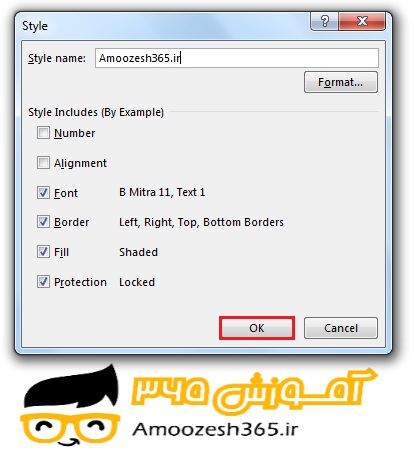Uncheck the Font checkbox
The image size is (414, 451).
(43, 192)
